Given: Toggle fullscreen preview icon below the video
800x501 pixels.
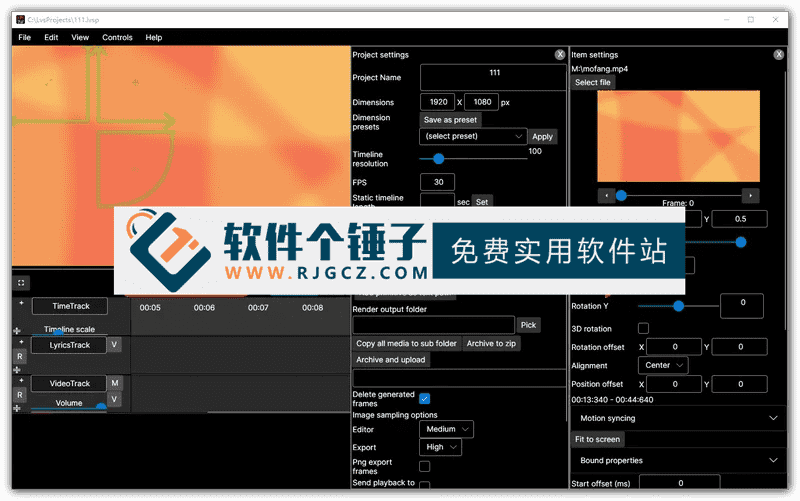Looking at the screenshot, I should (21, 283).
